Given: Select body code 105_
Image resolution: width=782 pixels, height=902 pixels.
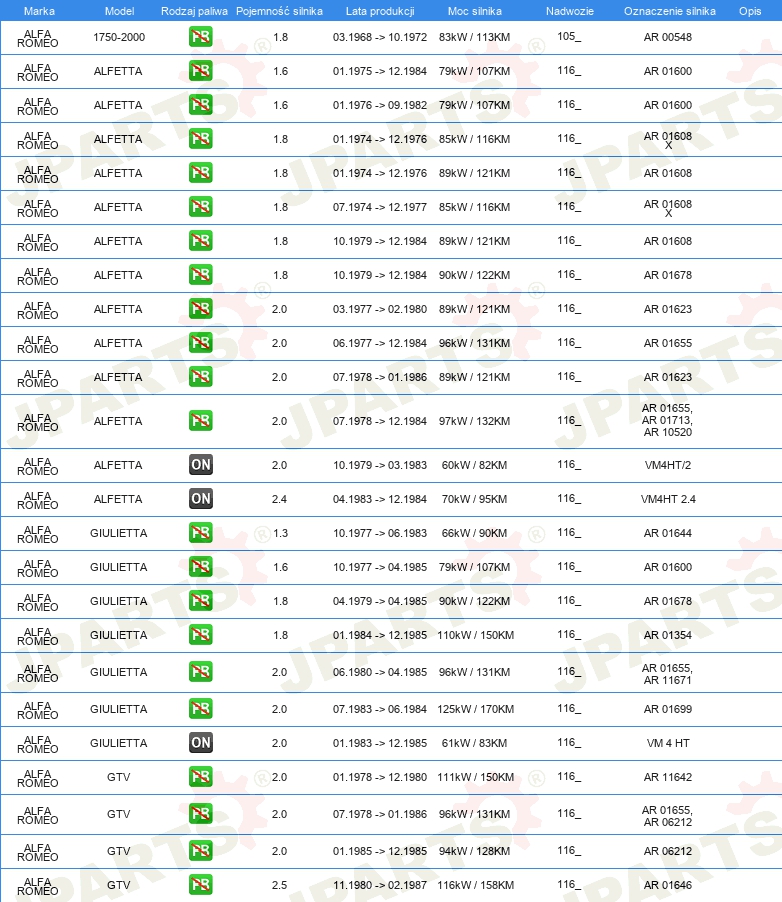Looking at the screenshot, I should (569, 36).
